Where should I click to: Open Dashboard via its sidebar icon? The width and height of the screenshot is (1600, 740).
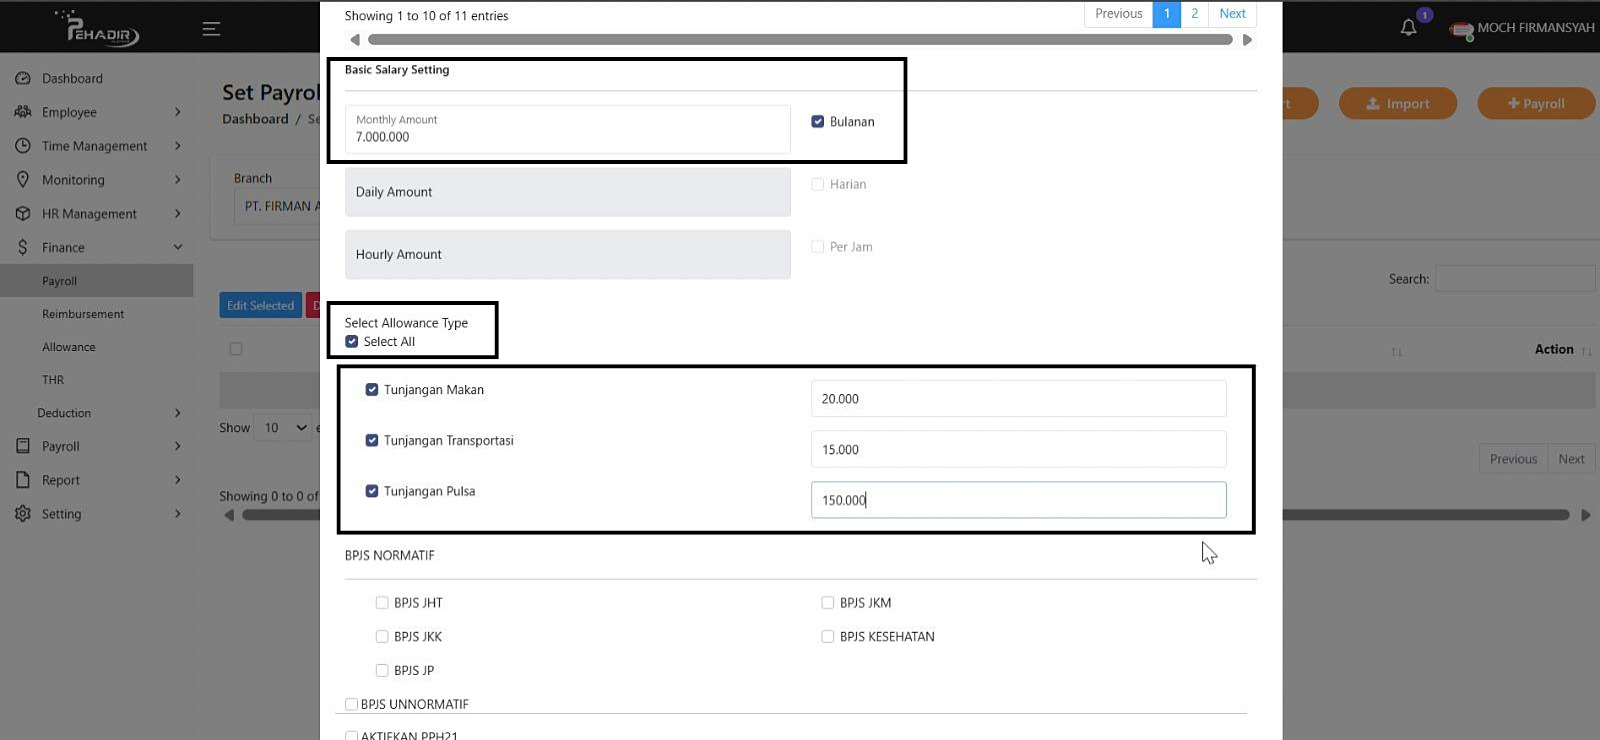pos(23,78)
